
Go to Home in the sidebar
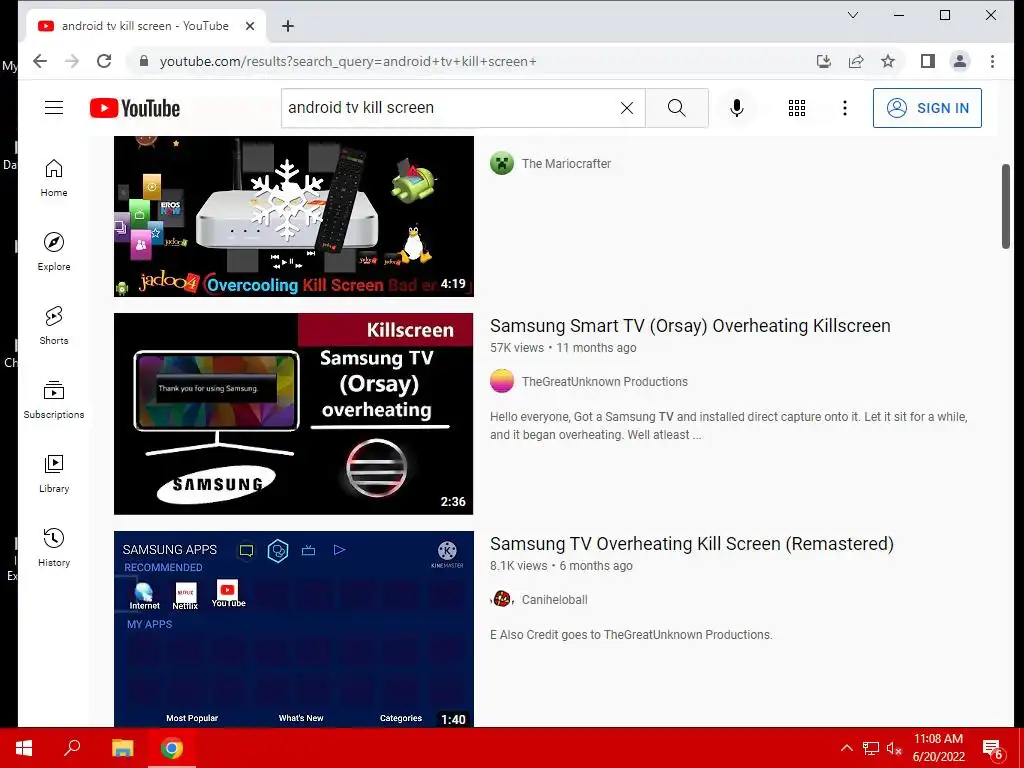click(54, 178)
